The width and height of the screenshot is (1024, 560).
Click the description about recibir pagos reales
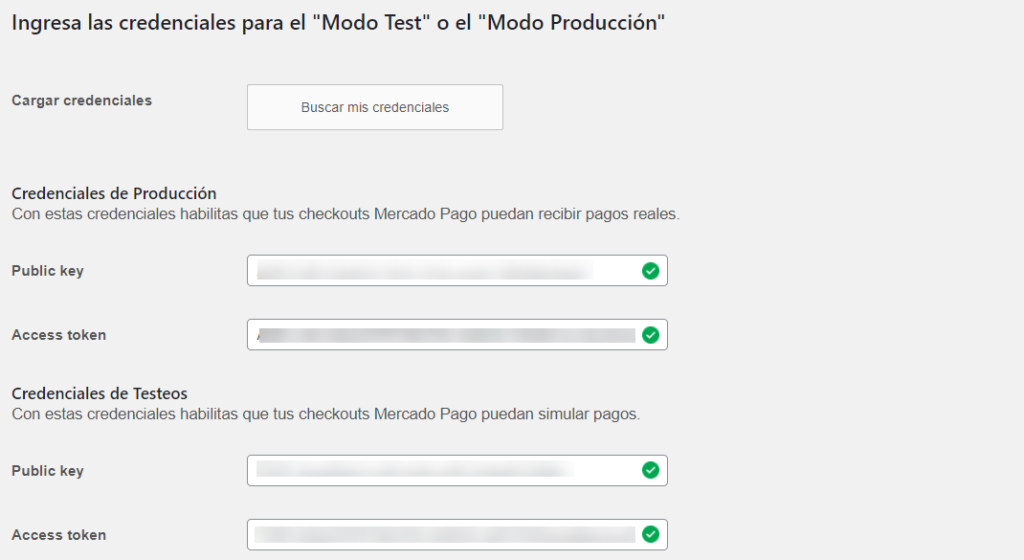pyautogui.click(x=345, y=214)
